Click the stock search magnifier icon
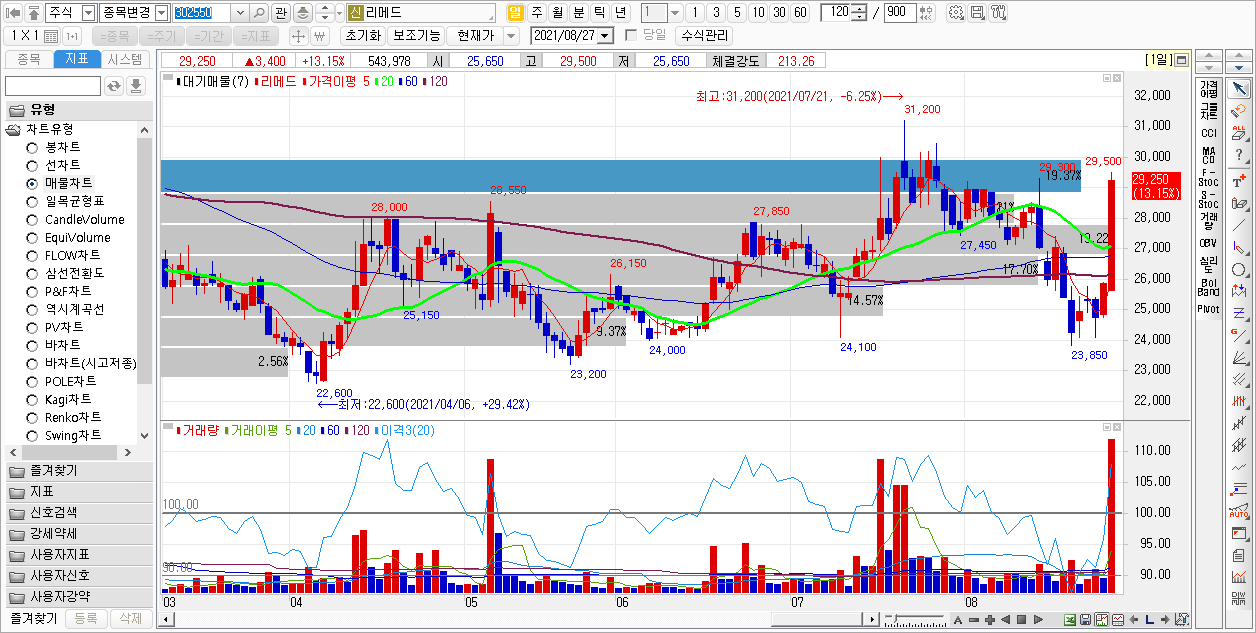The height and width of the screenshot is (633, 1256). click(259, 13)
